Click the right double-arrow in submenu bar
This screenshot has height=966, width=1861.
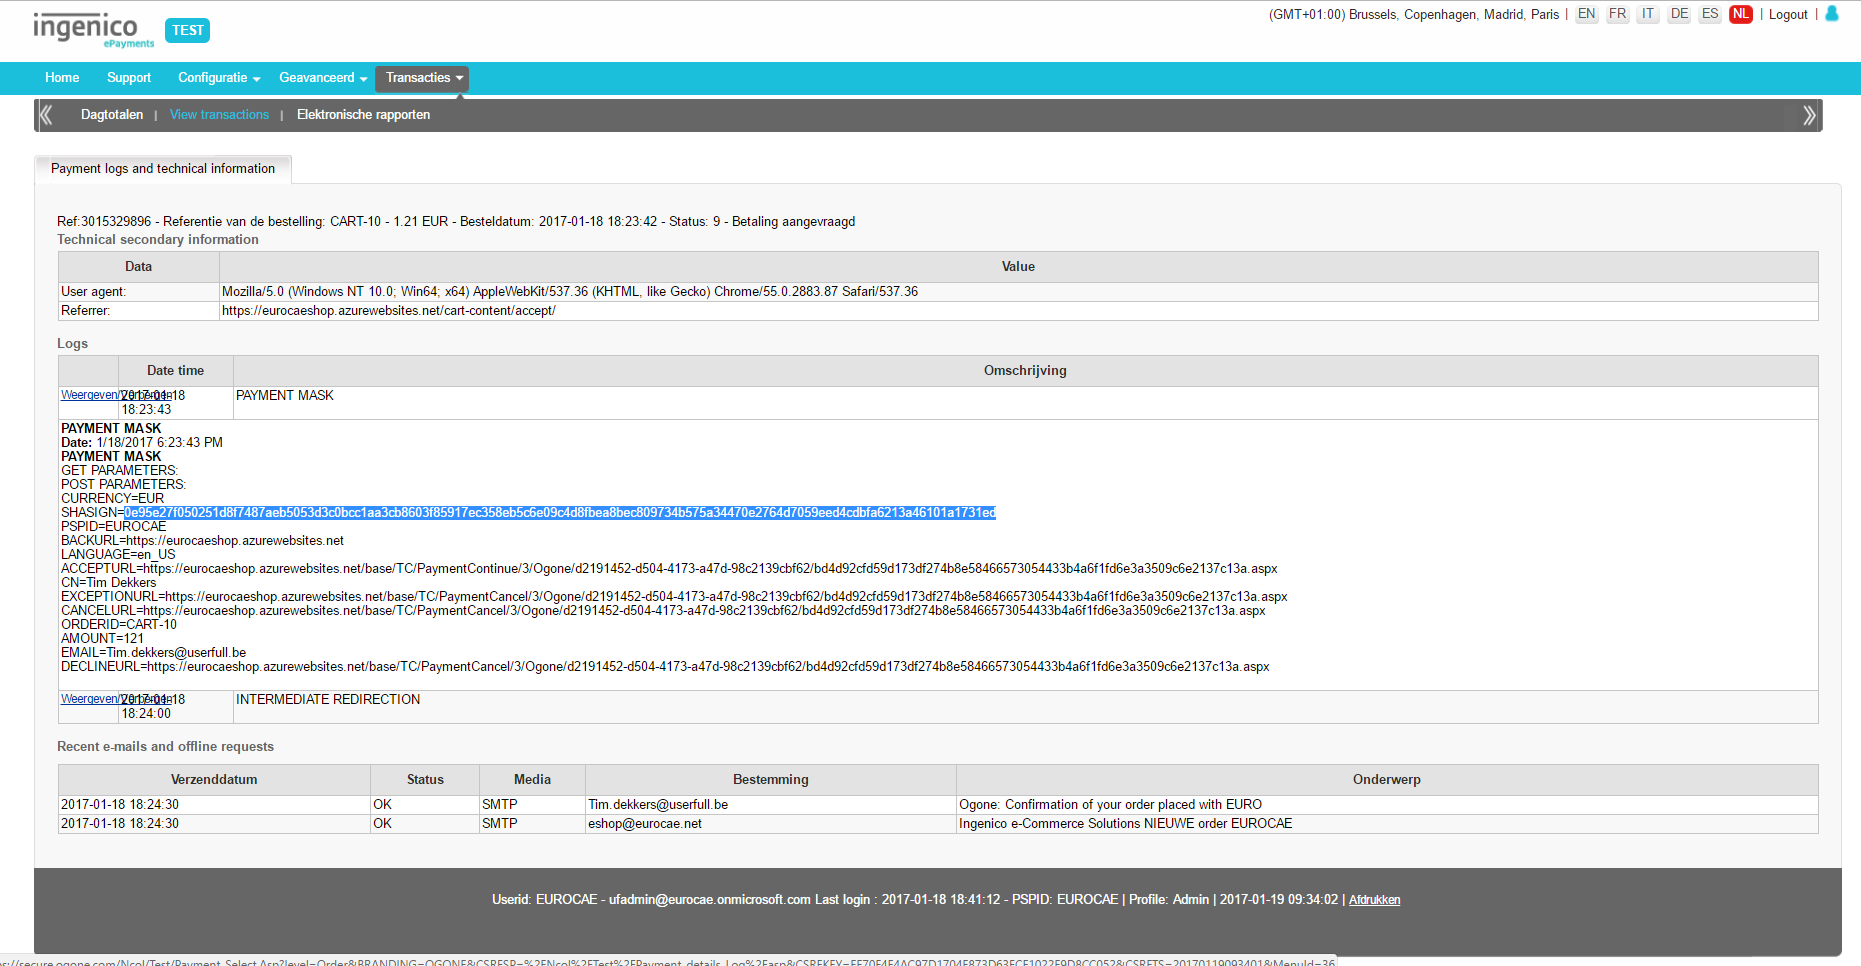coord(1809,115)
